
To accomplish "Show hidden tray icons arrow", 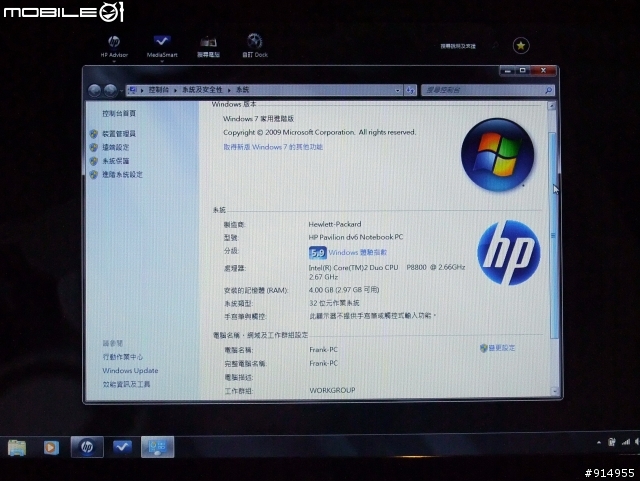I will 599,442.
